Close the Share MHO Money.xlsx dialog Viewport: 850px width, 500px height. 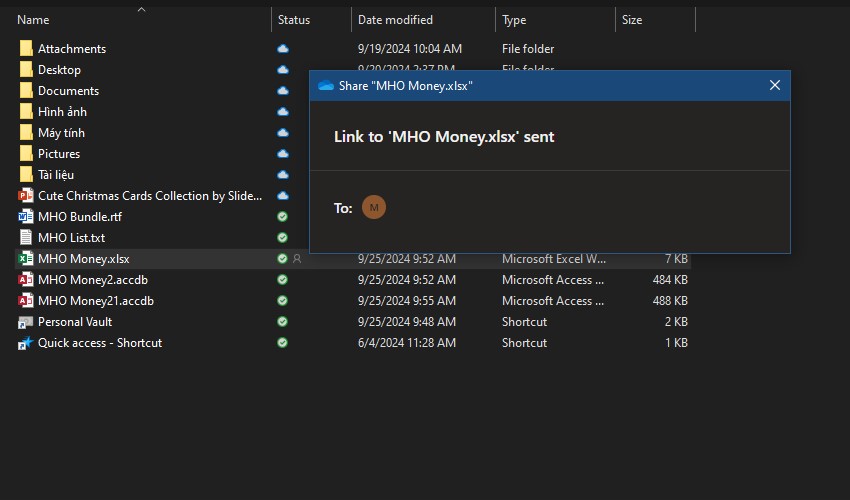[x=774, y=86]
